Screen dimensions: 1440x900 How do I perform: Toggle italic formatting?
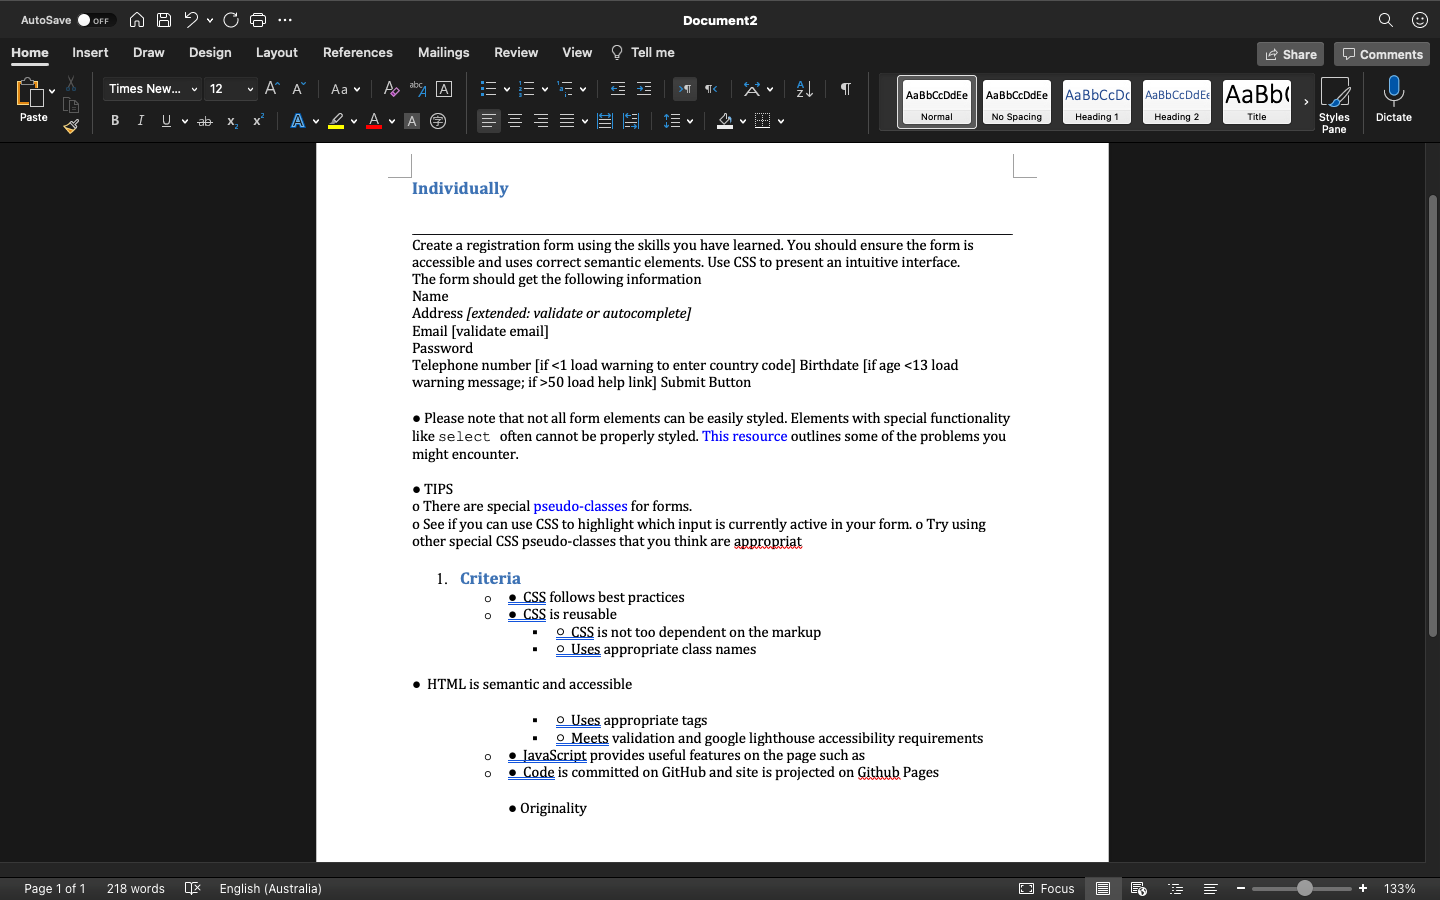coord(141,121)
